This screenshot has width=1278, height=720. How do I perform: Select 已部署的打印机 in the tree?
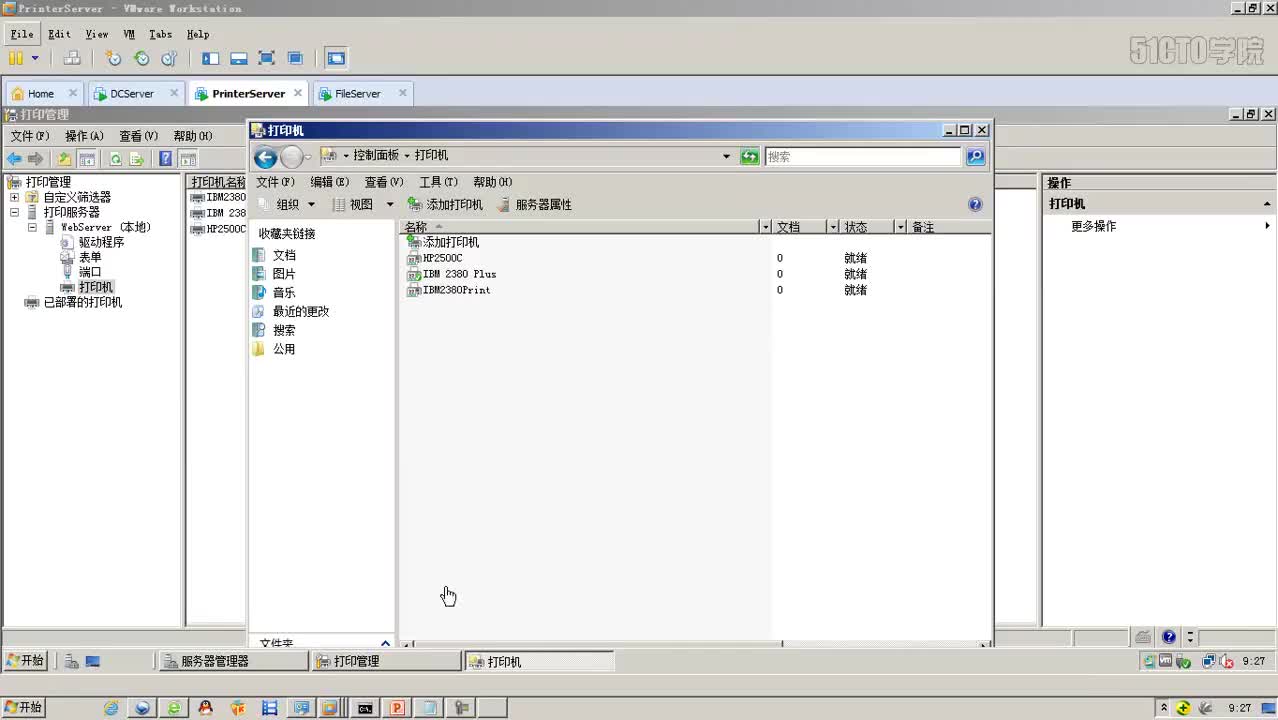tap(83, 302)
